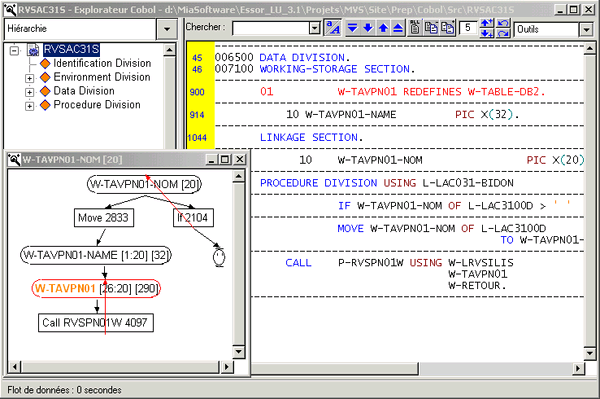The image size is (600, 399).
Task: Expand the Environment Division node
Action: [29, 78]
